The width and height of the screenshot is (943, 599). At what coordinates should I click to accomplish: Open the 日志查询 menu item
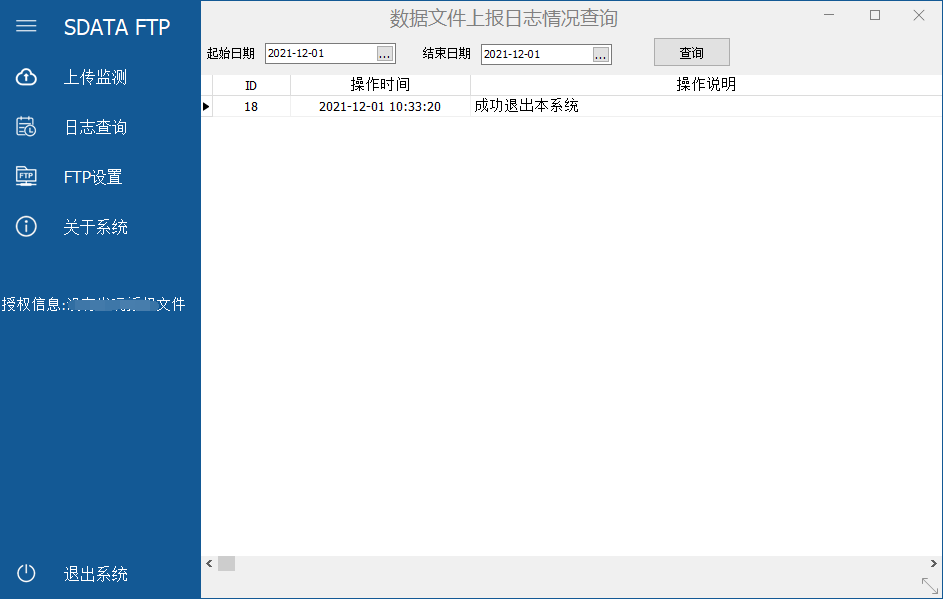point(95,127)
